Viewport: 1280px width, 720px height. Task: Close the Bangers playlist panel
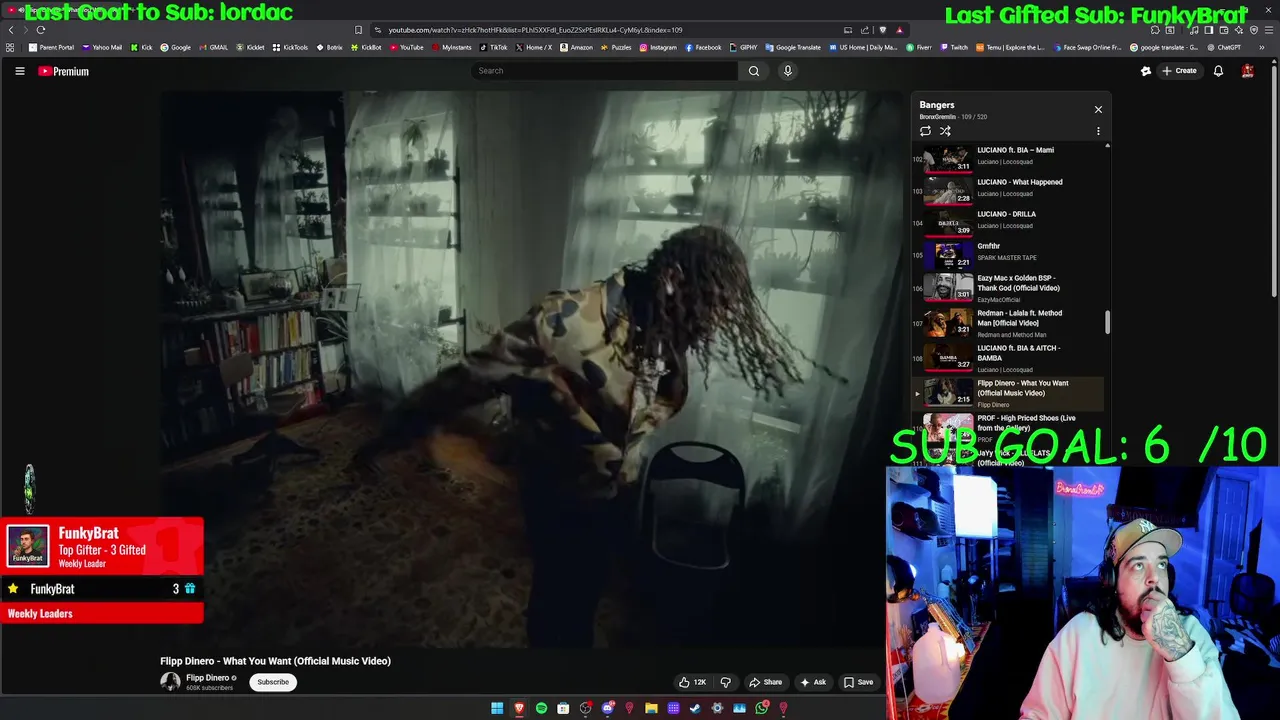pyautogui.click(x=1098, y=110)
